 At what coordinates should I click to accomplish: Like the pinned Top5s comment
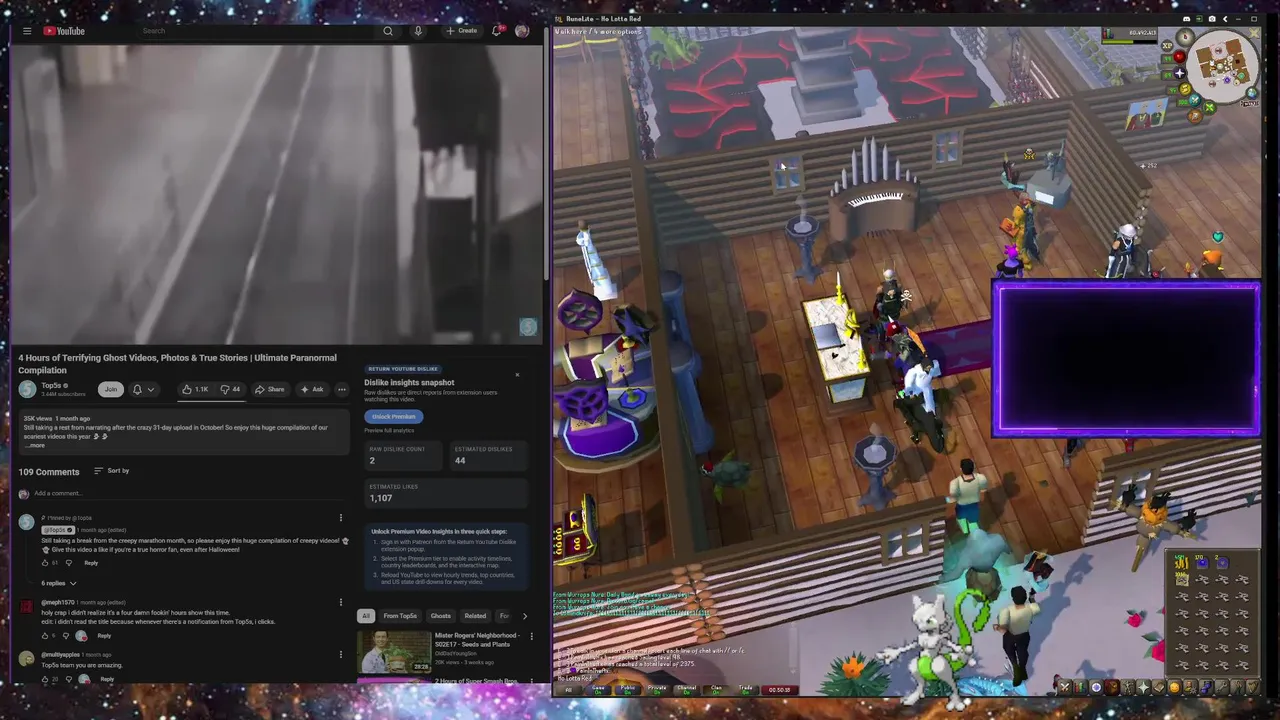[x=45, y=563]
